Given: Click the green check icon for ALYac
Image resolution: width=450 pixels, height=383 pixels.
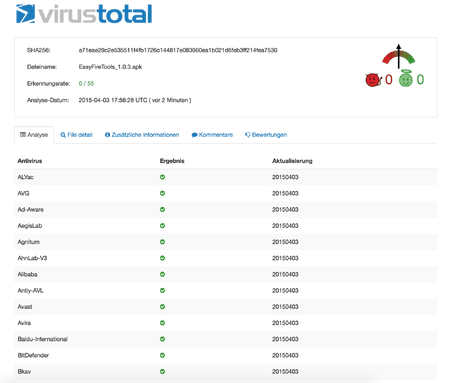Looking at the screenshot, I should click(162, 177).
